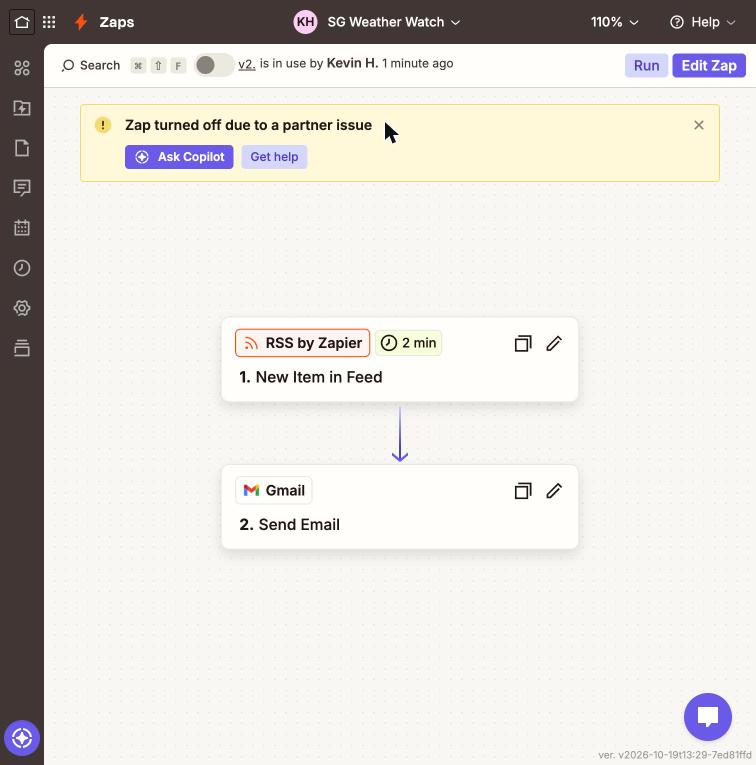Click the banner title about partner issue

coord(248,125)
